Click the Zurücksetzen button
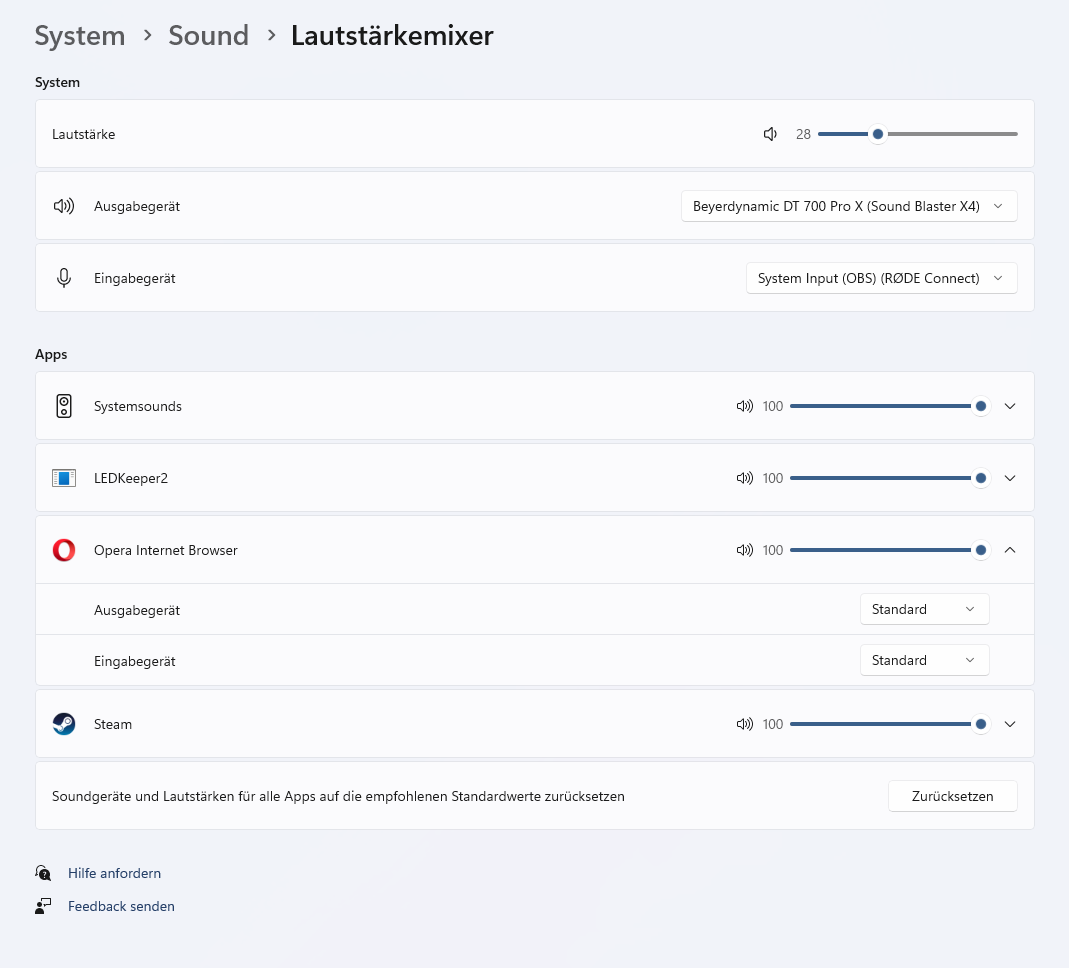The height and width of the screenshot is (968, 1069). point(952,796)
